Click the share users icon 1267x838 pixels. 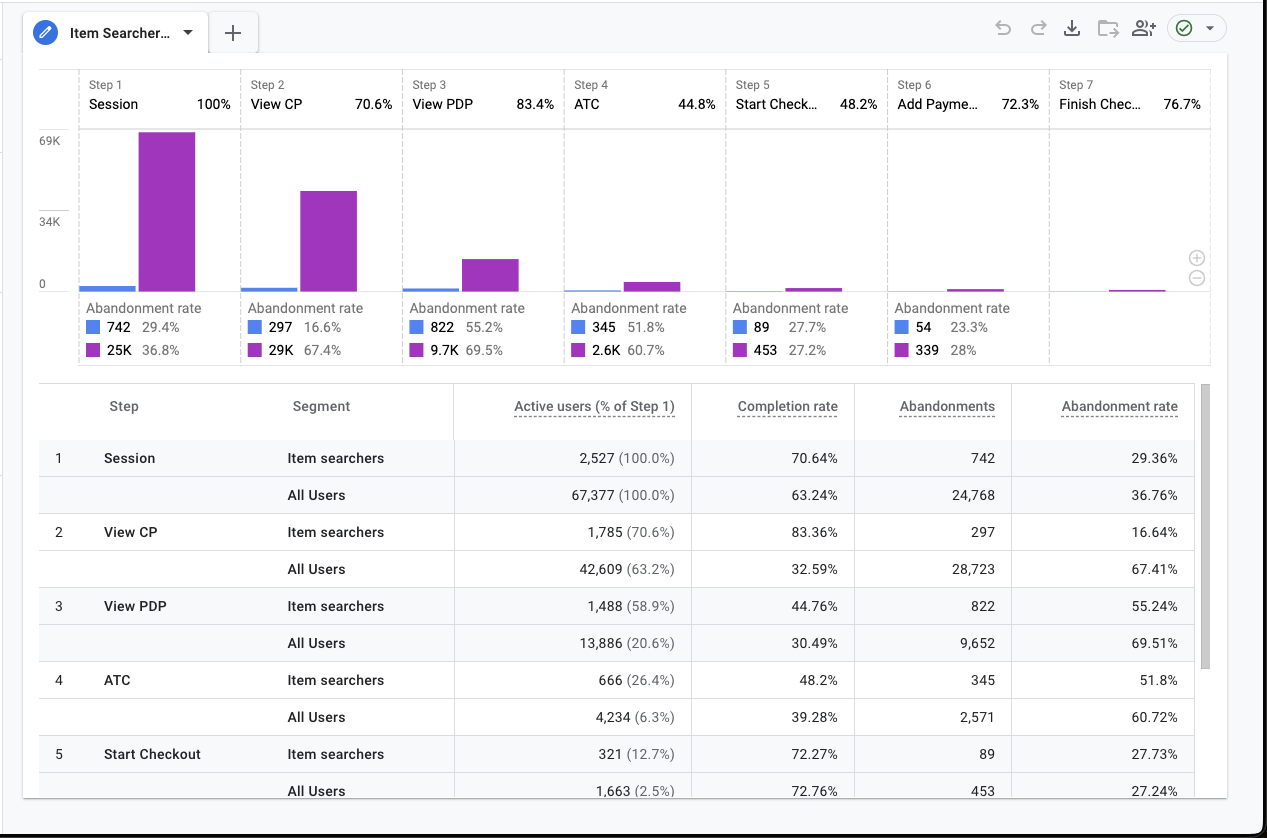(1144, 29)
